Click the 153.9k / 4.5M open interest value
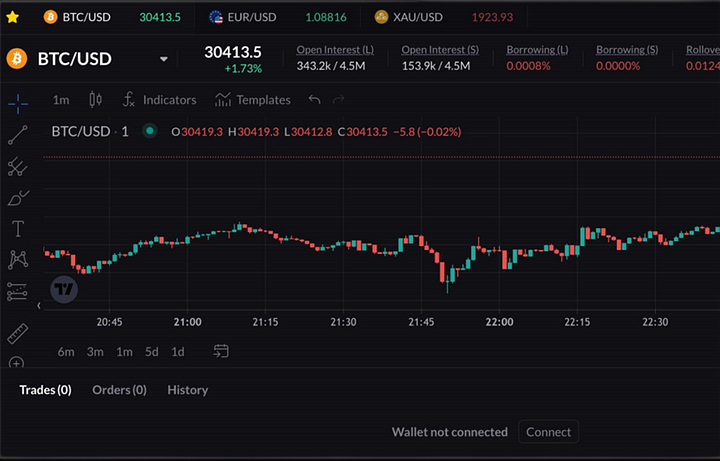The height and width of the screenshot is (461, 720). point(436,66)
